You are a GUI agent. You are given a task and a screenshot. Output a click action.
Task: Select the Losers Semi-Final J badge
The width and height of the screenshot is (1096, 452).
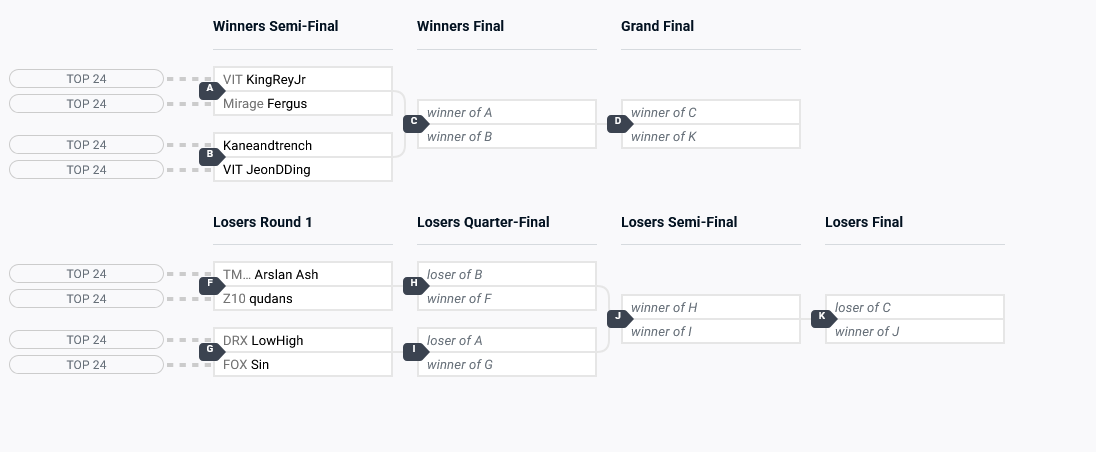tap(618, 318)
